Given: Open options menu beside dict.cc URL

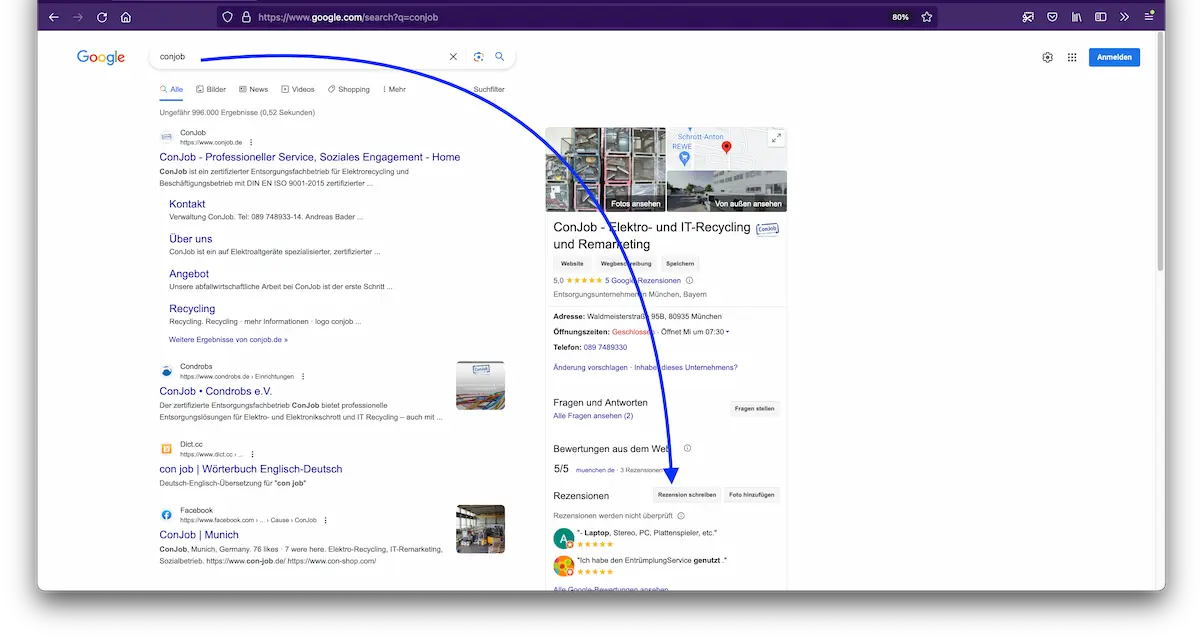Looking at the screenshot, I should [x=252, y=454].
